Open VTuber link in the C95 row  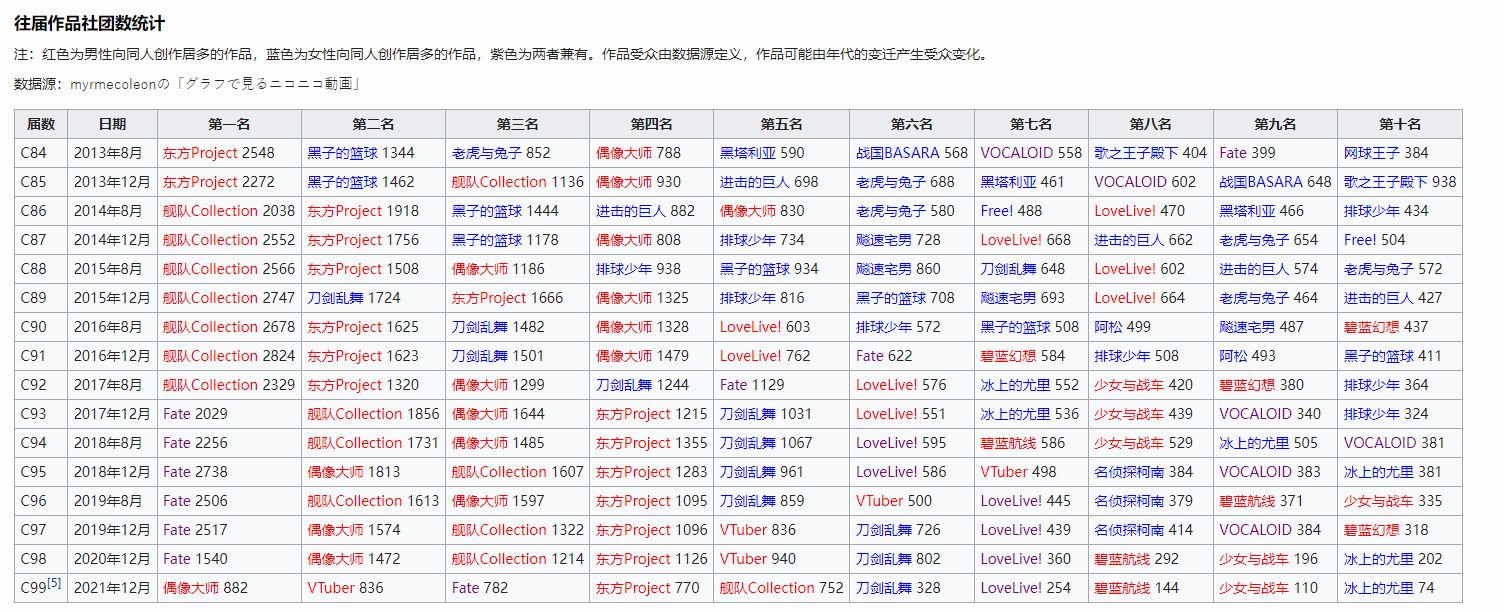point(1004,472)
